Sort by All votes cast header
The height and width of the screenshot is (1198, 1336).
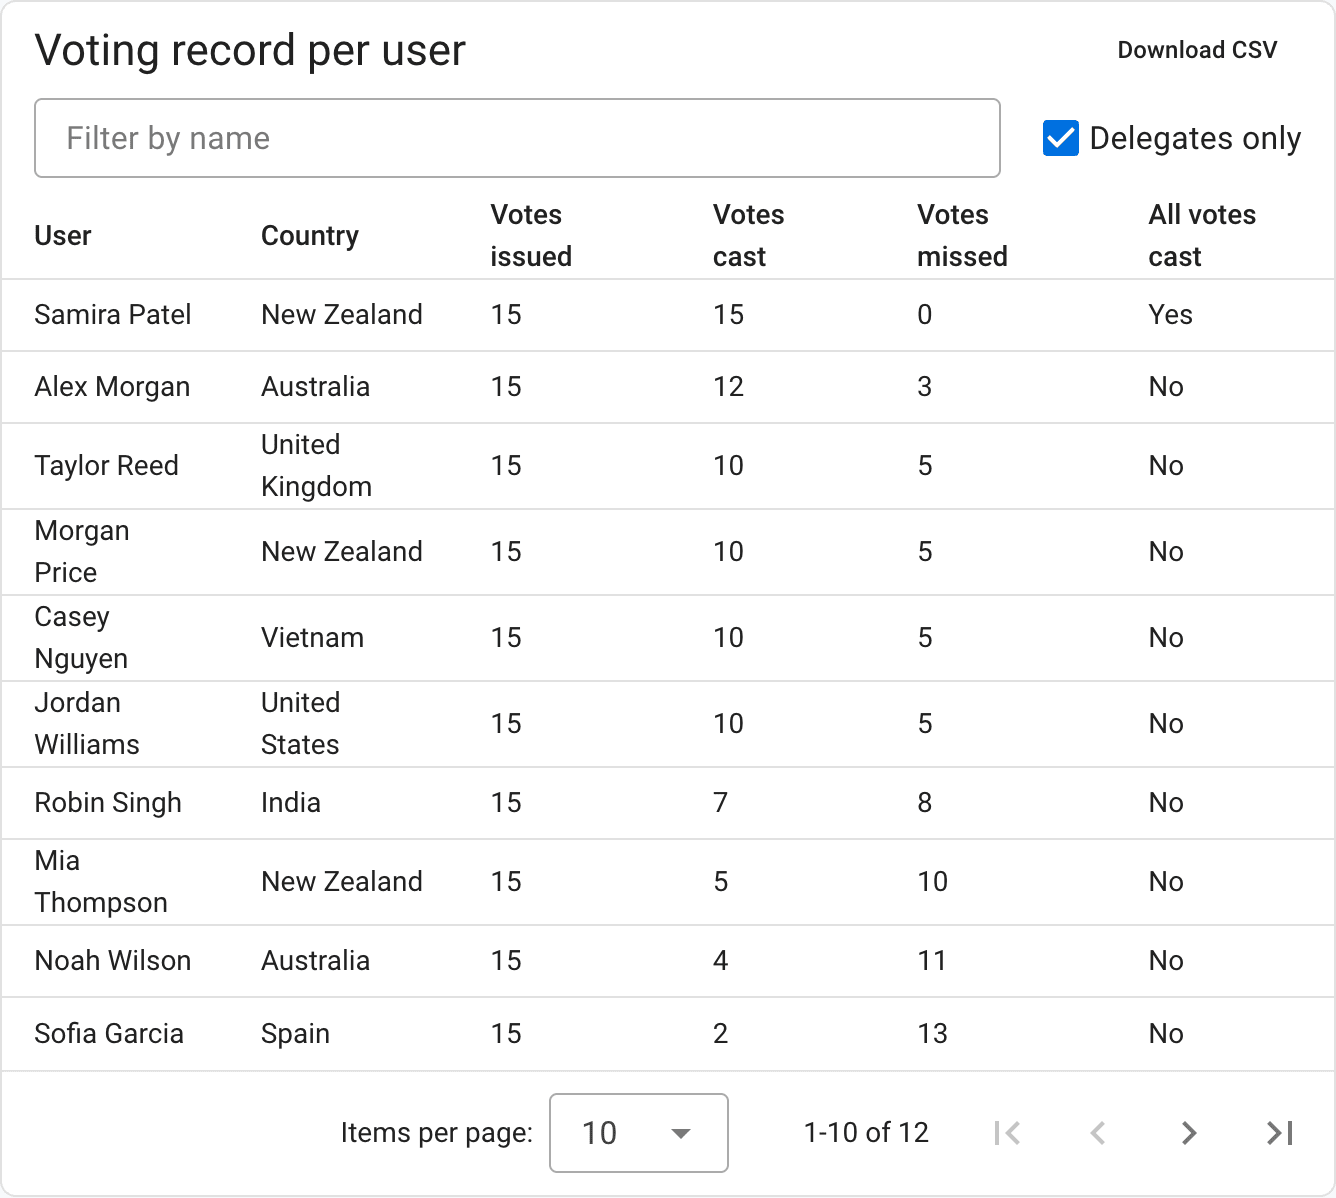[1202, 236]
